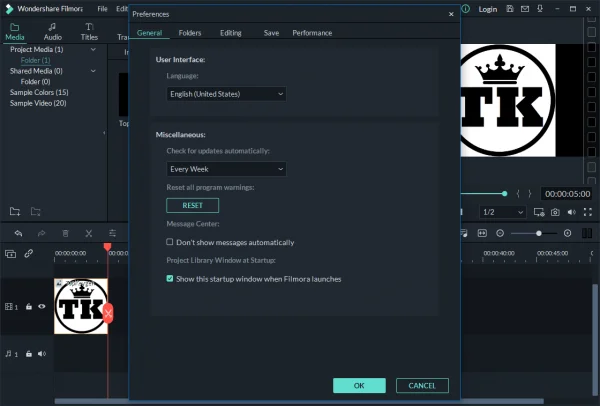Click mark-in brace in preview controls
This screenshot has width=600, height=406.
tap(518, 194)
